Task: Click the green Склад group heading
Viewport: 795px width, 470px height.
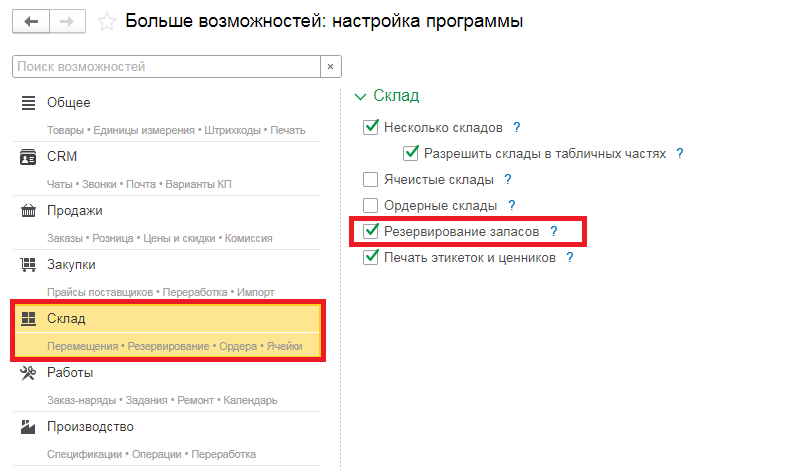Action: [x=396, y=95]
